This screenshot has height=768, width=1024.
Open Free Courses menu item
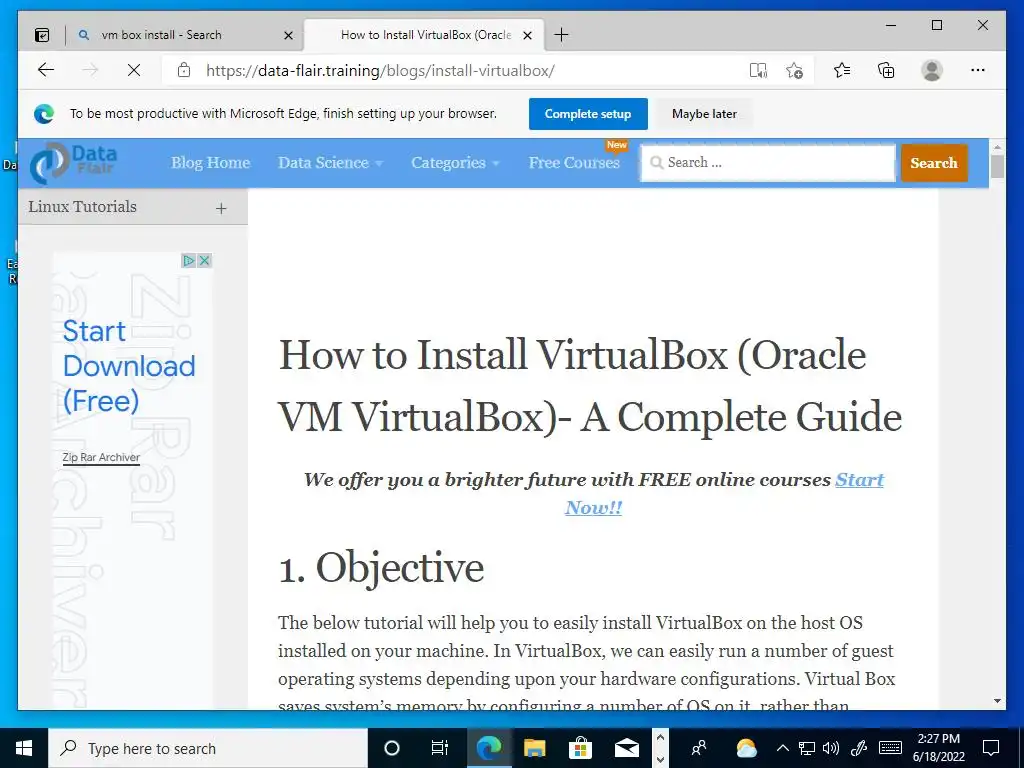(x=574, y=163)
